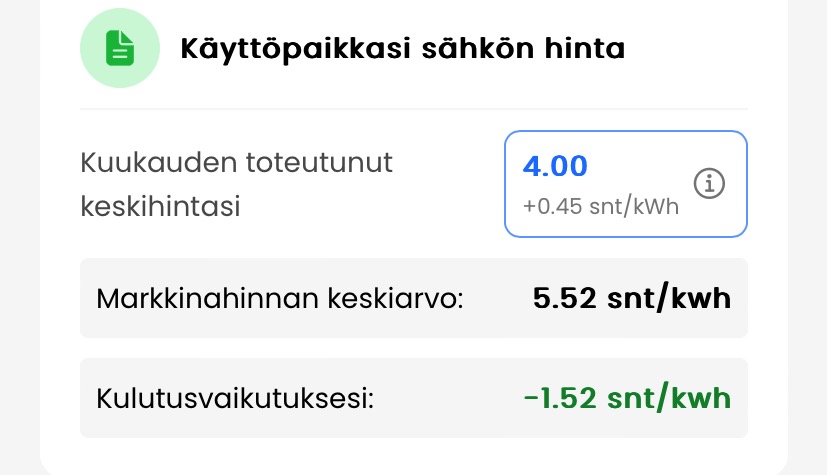Tap the info icon in price box

click(709, 184)
